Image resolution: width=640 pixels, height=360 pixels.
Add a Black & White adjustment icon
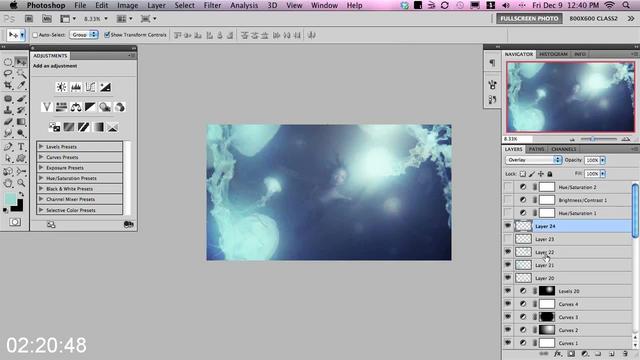(90, 107)
